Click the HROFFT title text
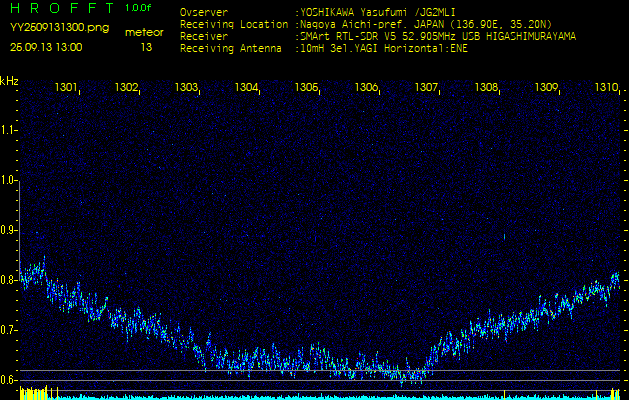 tap(58, 9)
